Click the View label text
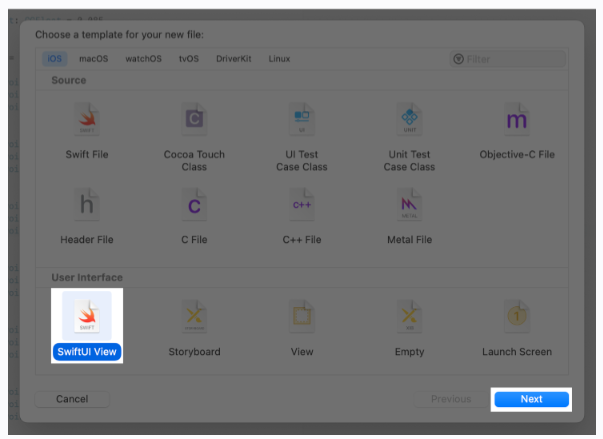Image resolution: width=603 pixels, height=439 pixels. click(302, 352)
